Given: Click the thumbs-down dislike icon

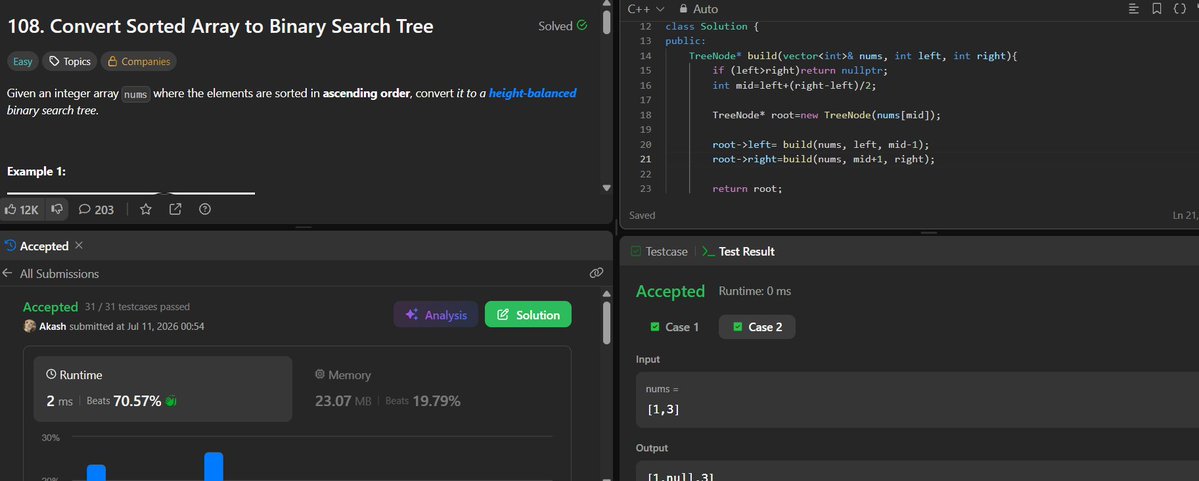Looking at the screenshot, I should pos(57,209).
